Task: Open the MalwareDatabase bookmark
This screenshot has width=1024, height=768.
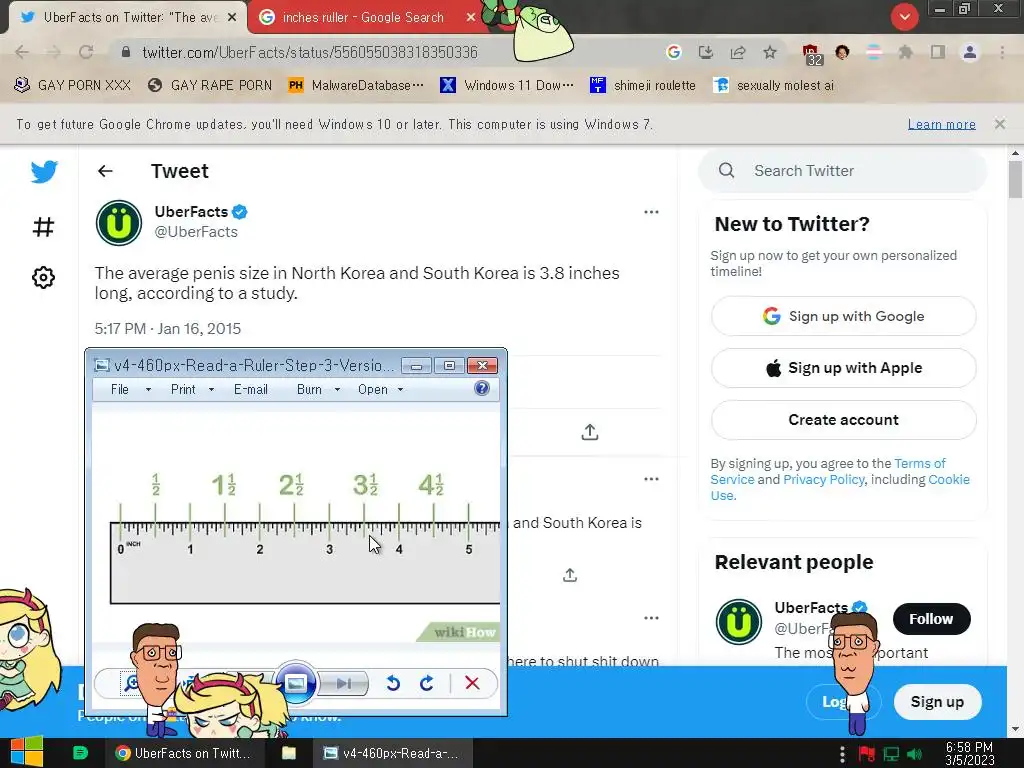Action: [x=357, y=85]
